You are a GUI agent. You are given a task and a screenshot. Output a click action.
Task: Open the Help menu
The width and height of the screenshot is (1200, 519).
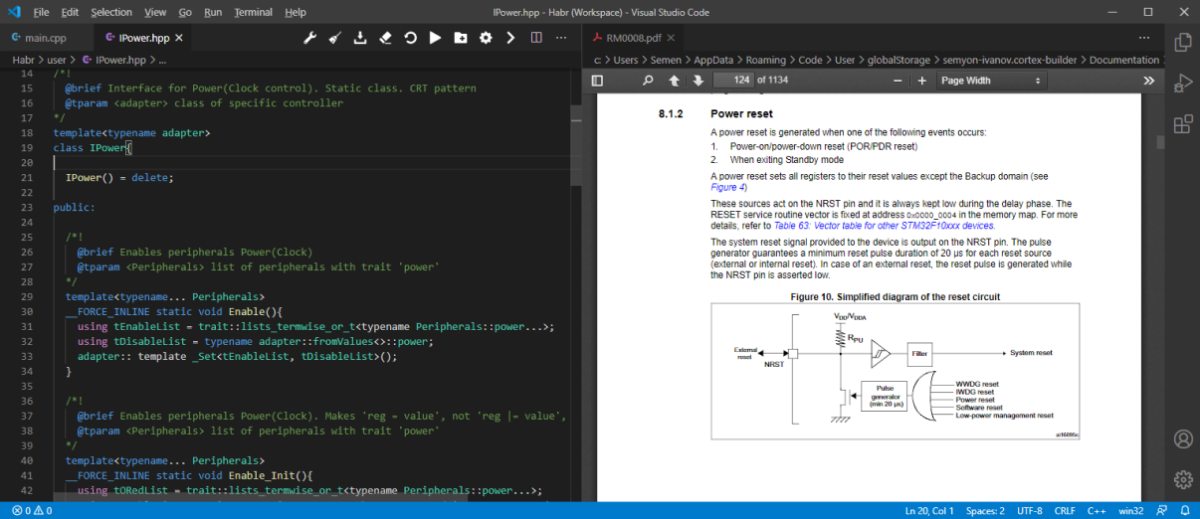pos(295,12)
